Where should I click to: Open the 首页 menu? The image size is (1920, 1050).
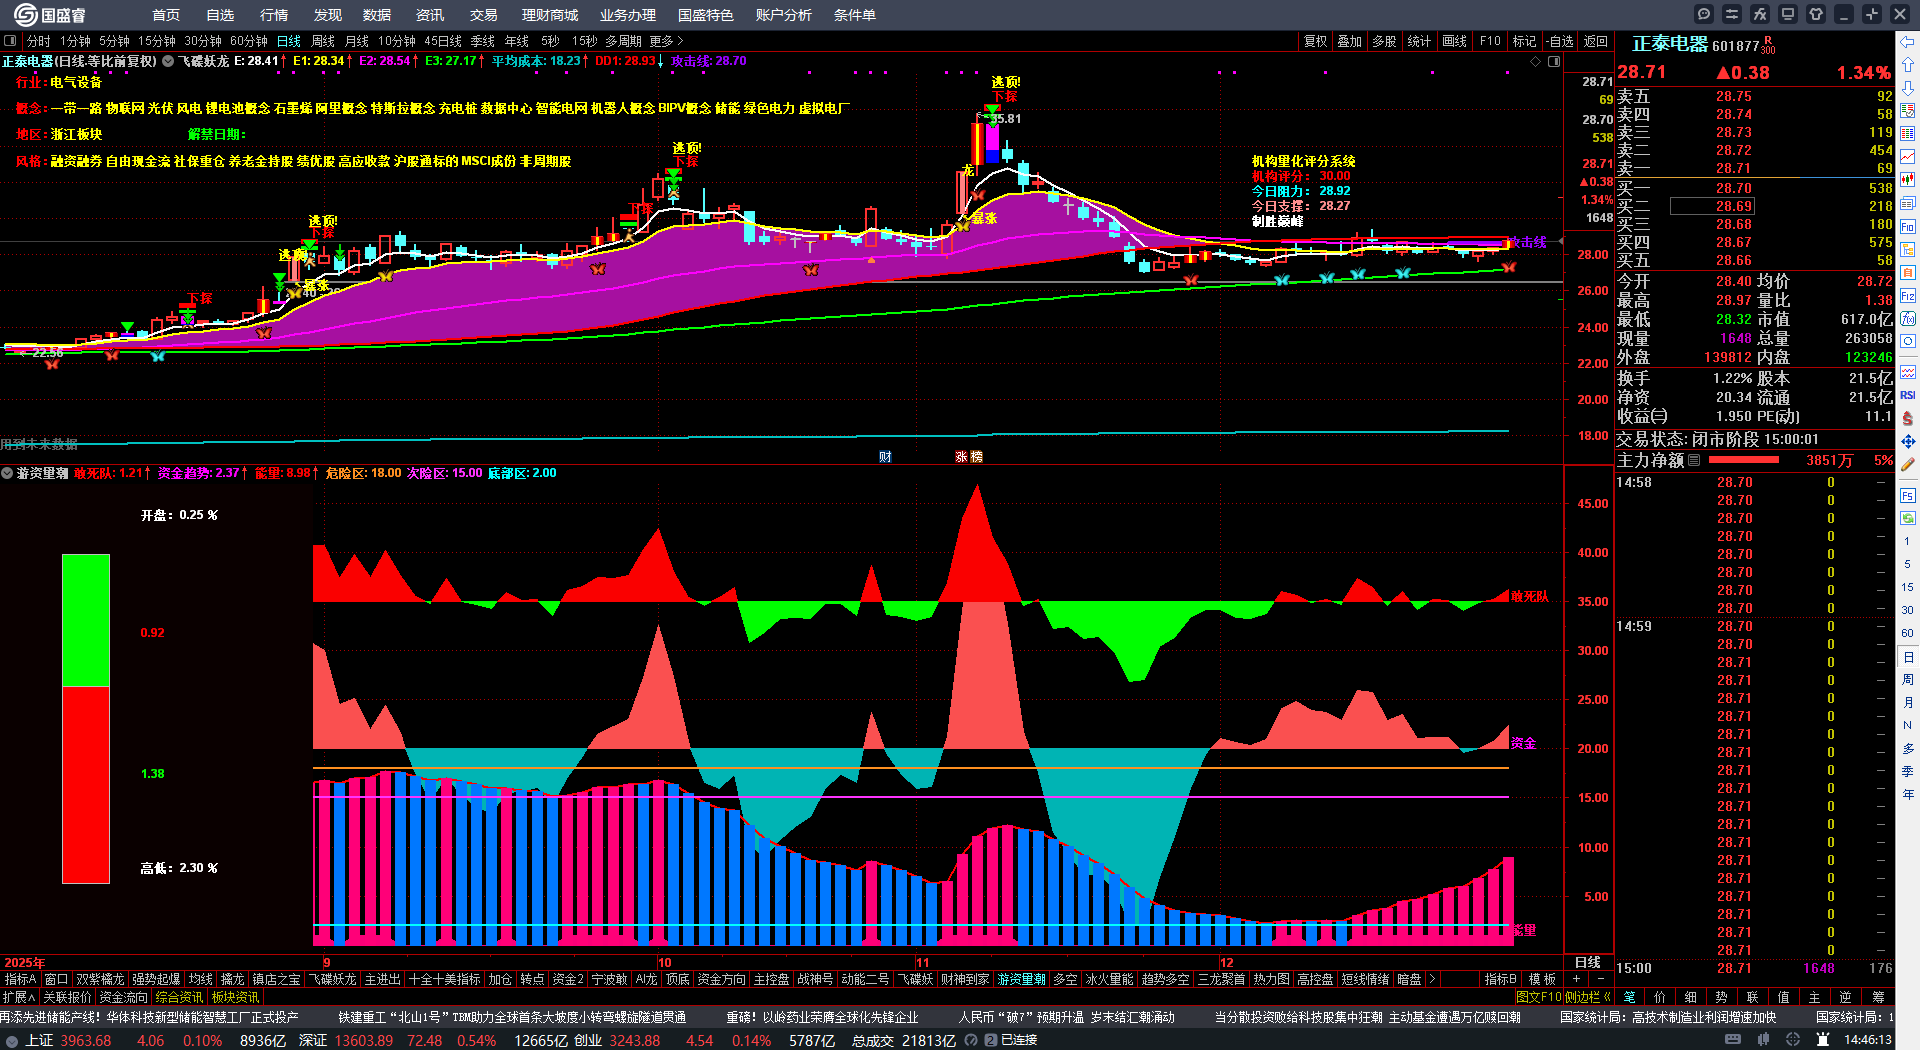(x=166, y=15)
